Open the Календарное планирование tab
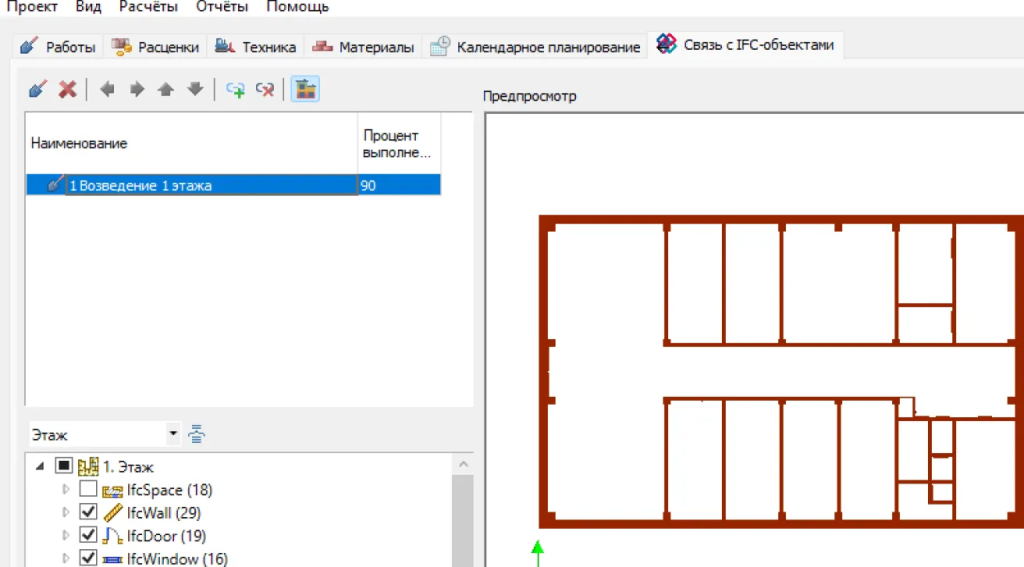The image size is (1024, 567). (535, 47)
